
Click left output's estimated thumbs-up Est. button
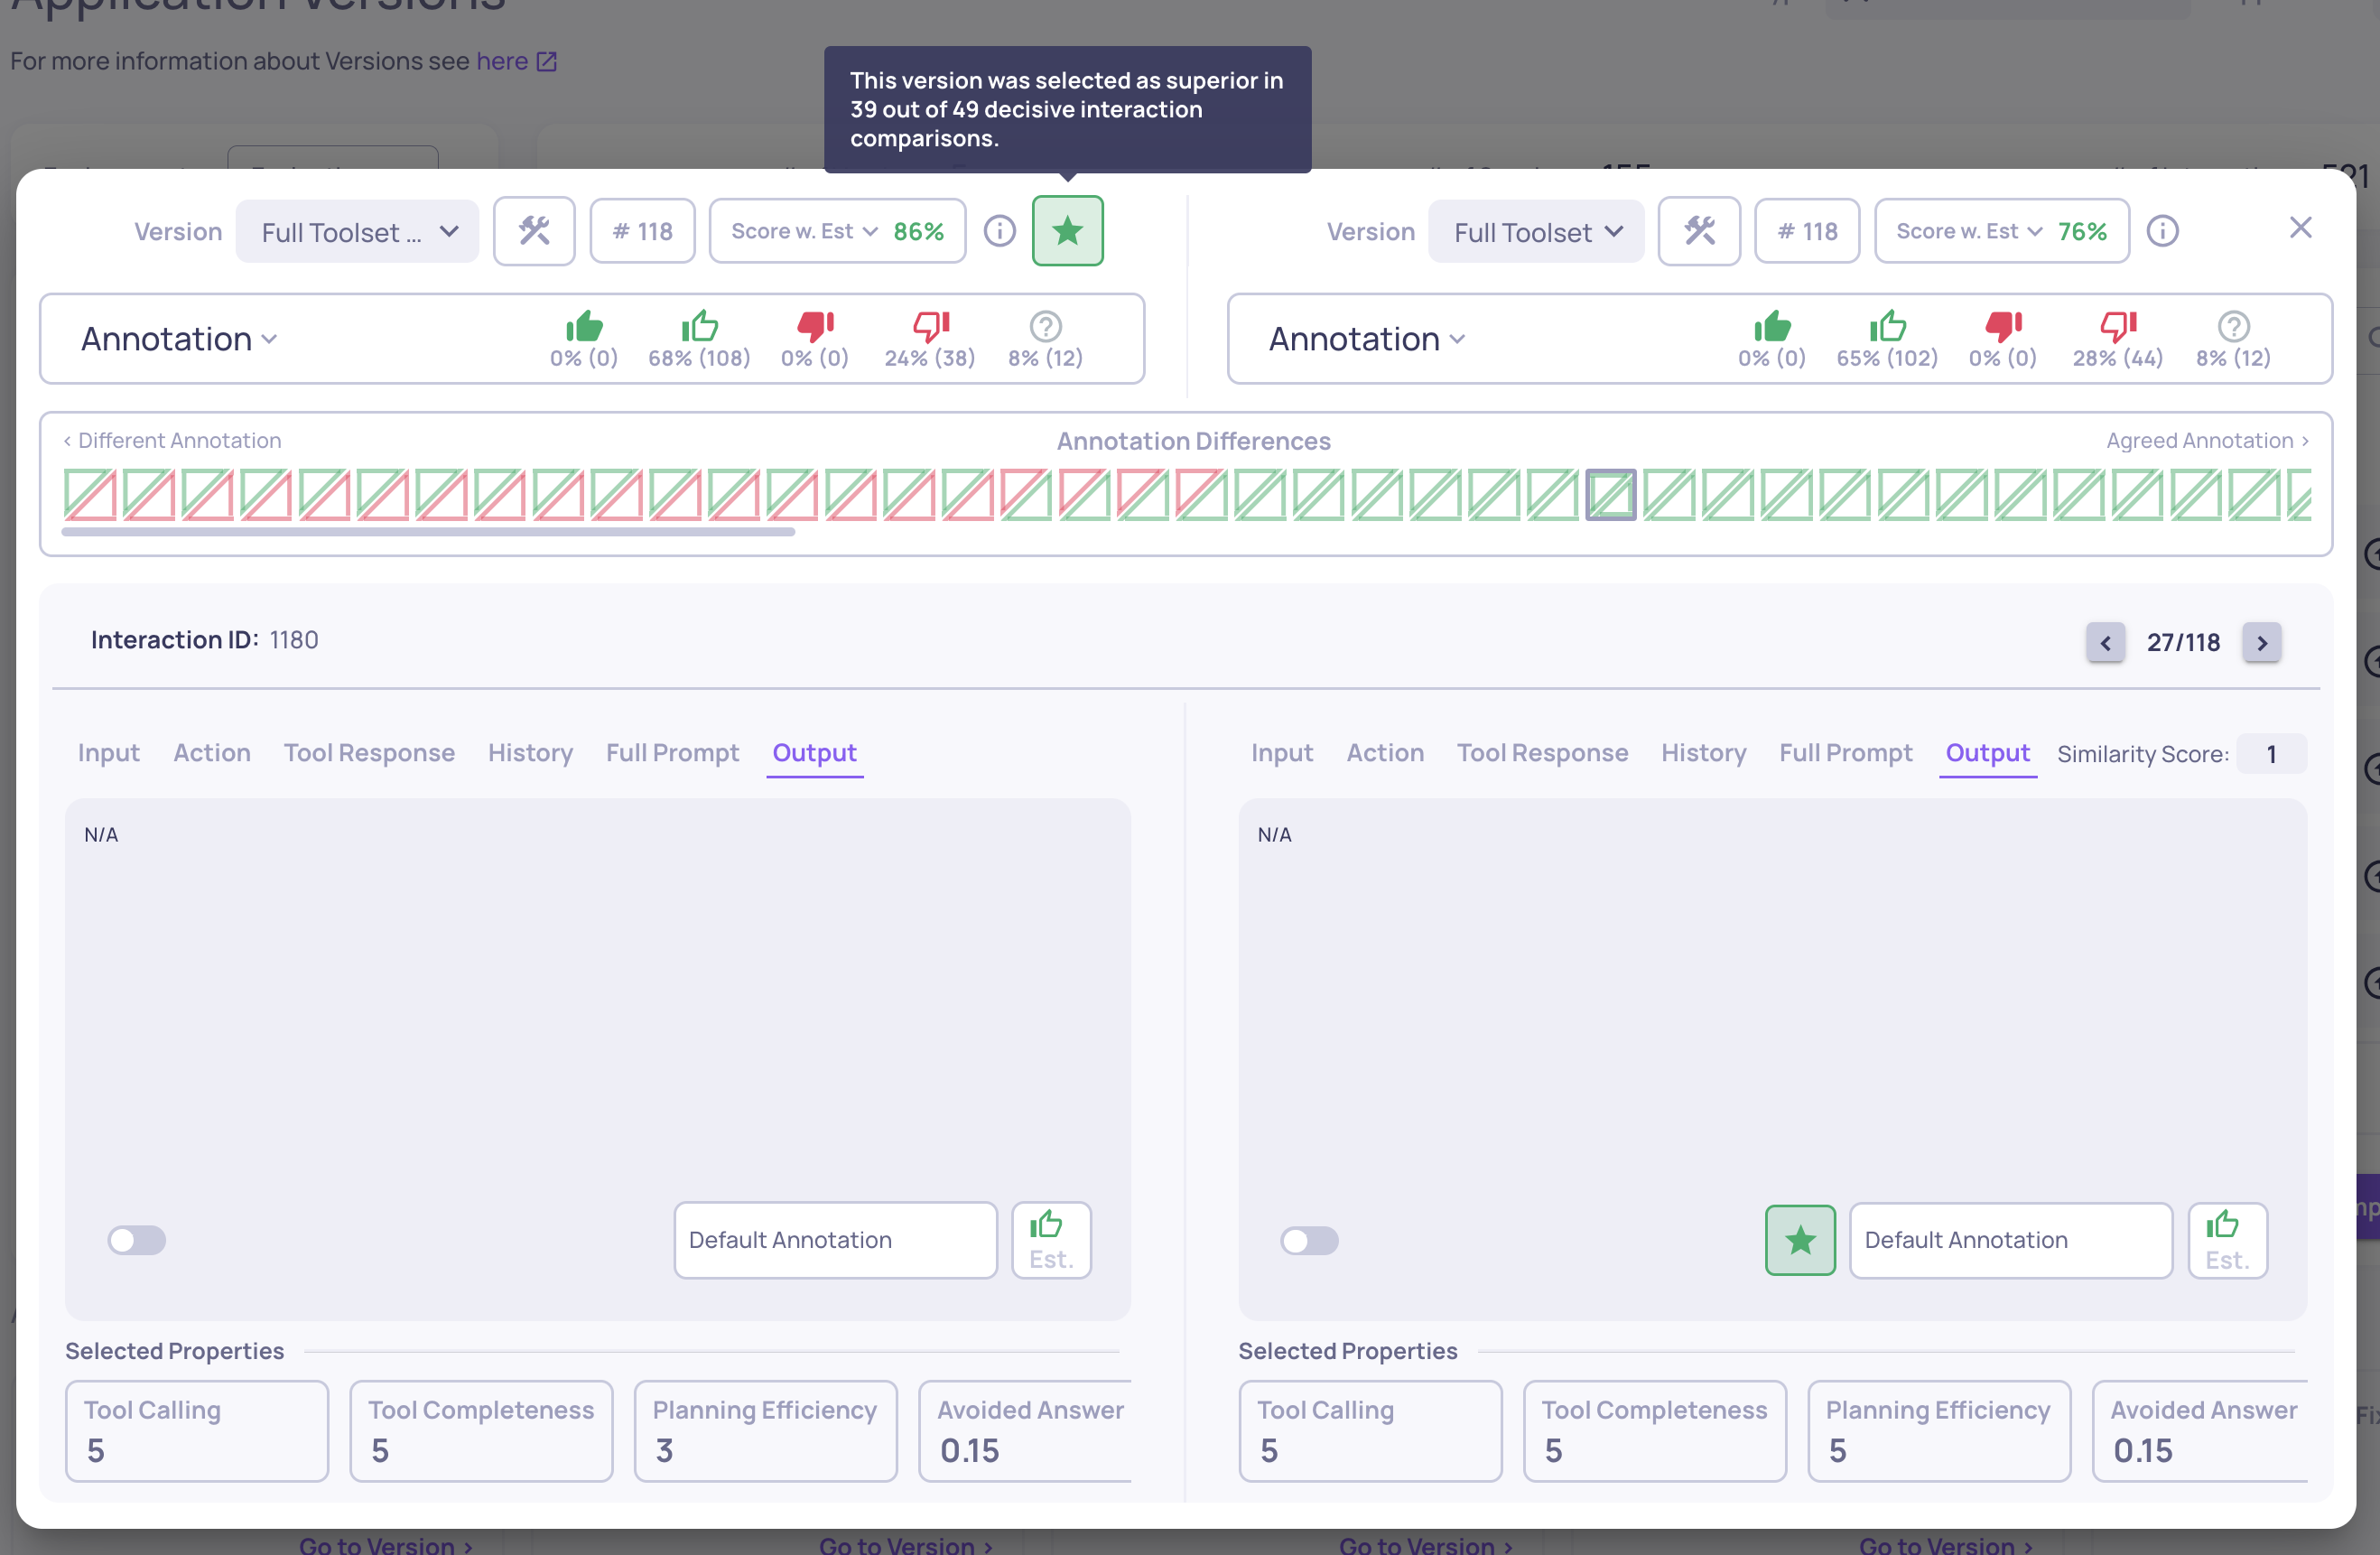tap(1051, 1240)
